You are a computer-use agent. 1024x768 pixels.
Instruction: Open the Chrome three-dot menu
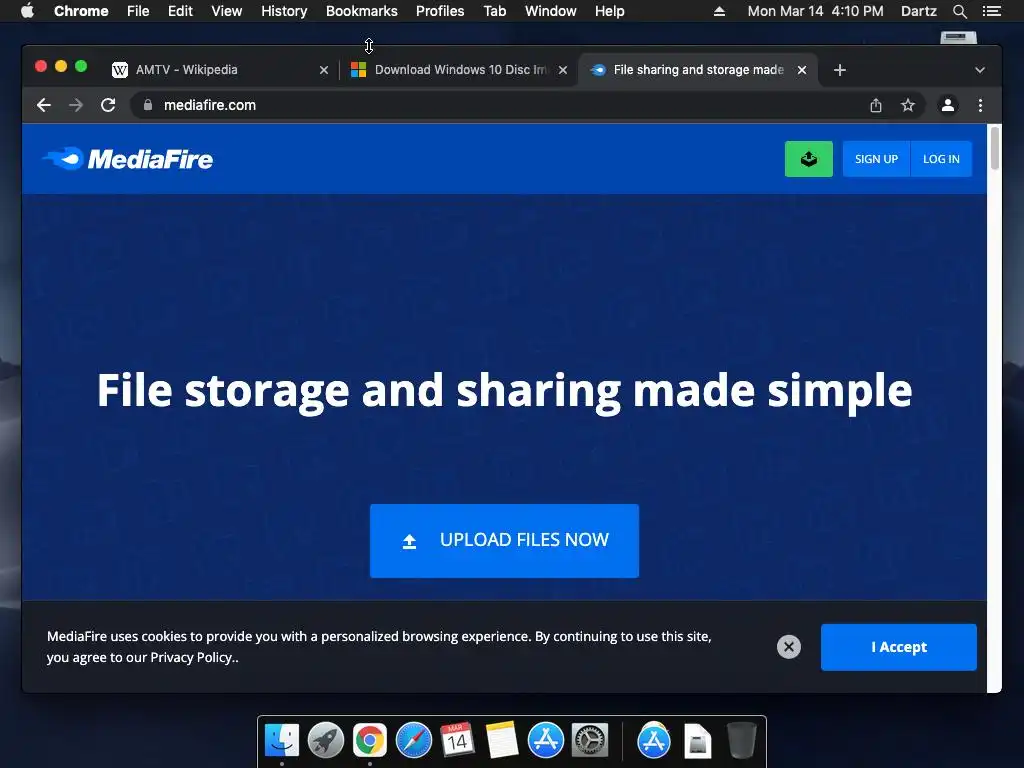[980, 105]
